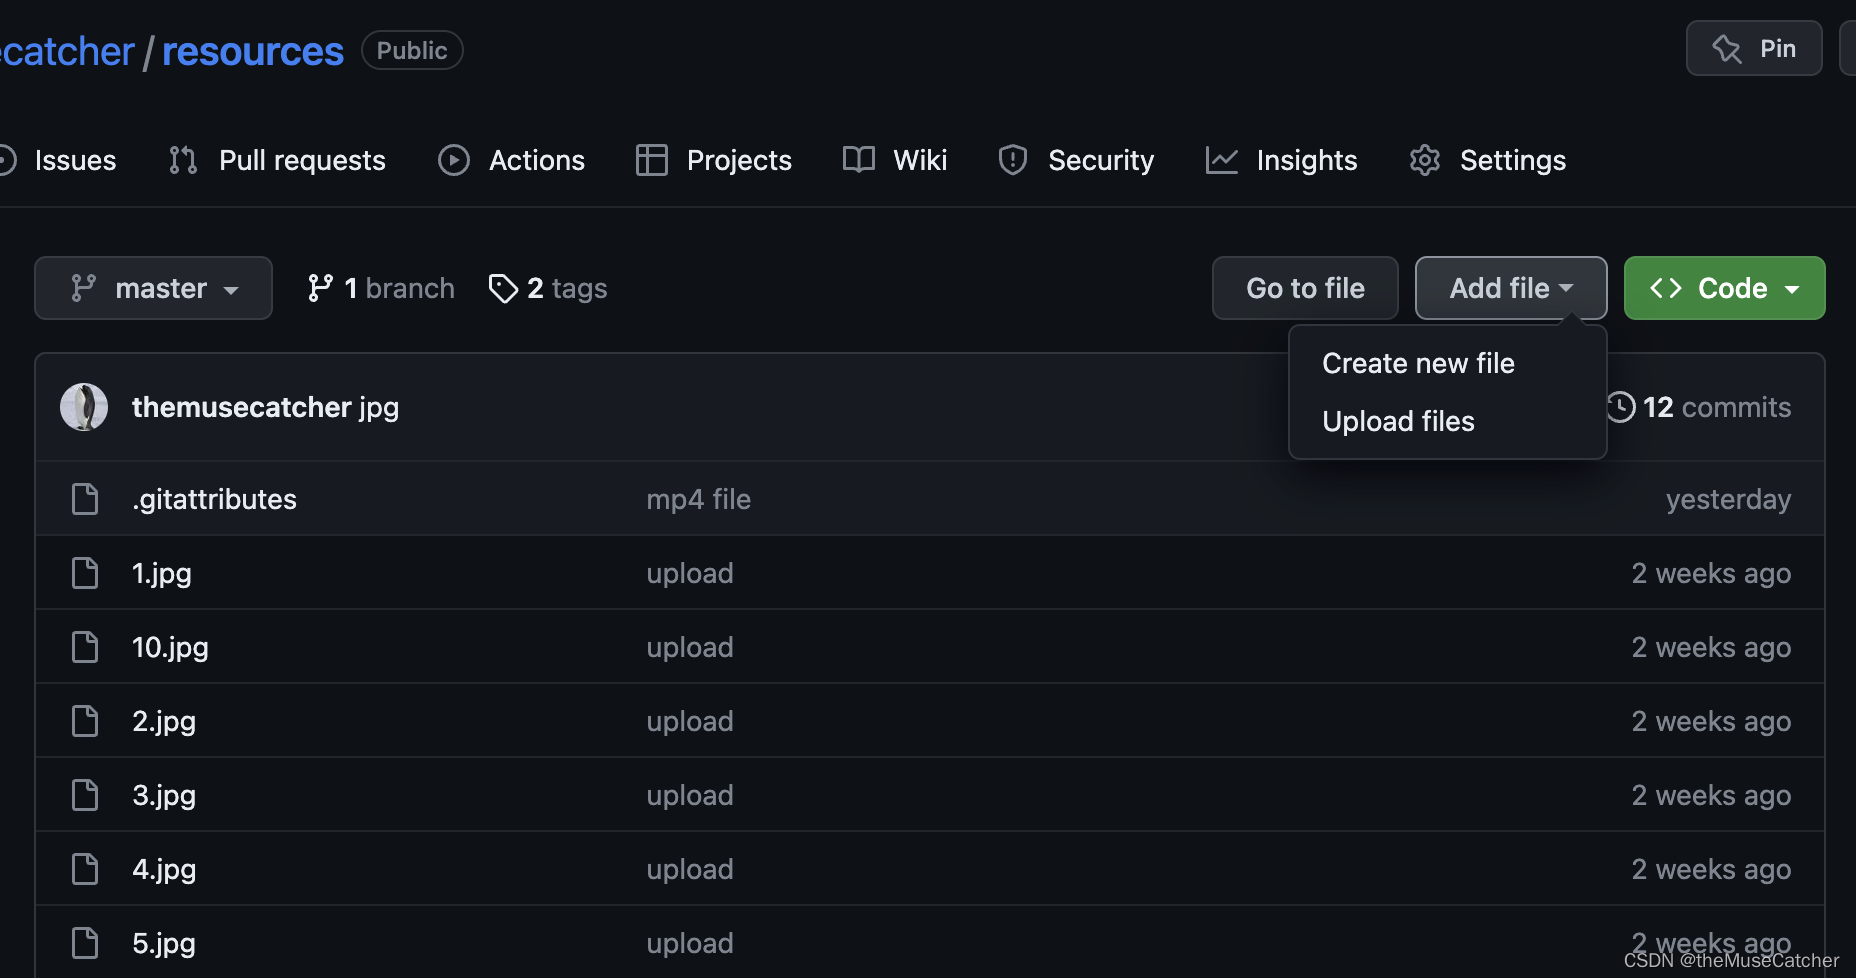
Task: Select the Settings gear icon
Action: coord(1424,160)
